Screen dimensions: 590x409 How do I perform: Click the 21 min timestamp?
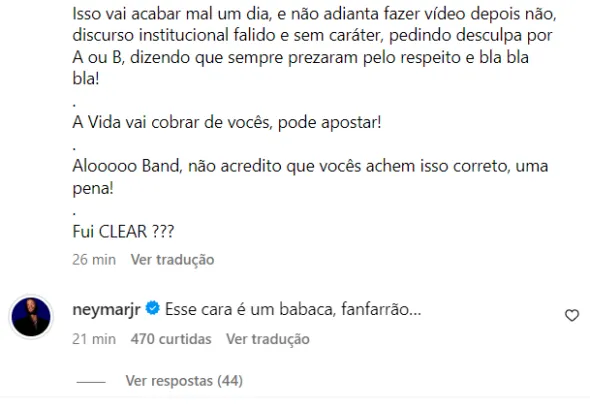[x=94, y=339]
